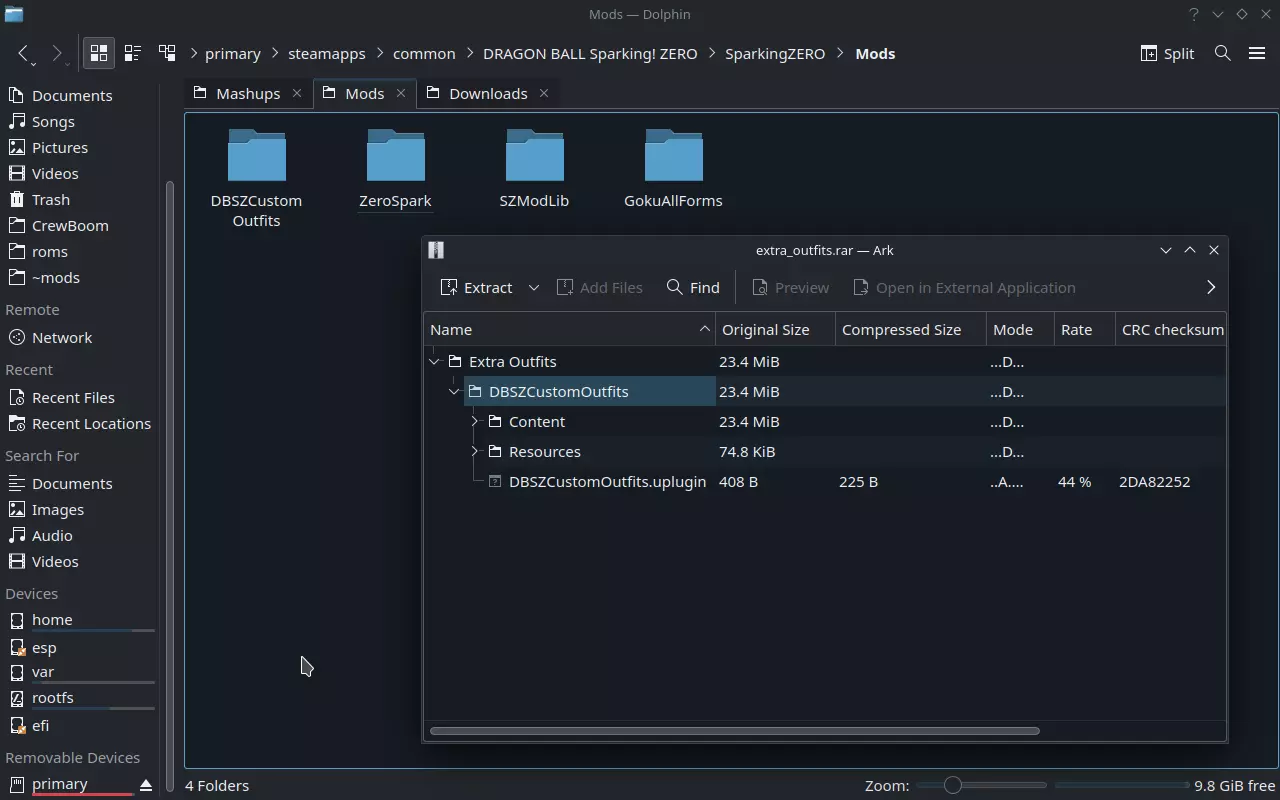
Task: Close the Mashups tab
Action: [x=297, y=93]
